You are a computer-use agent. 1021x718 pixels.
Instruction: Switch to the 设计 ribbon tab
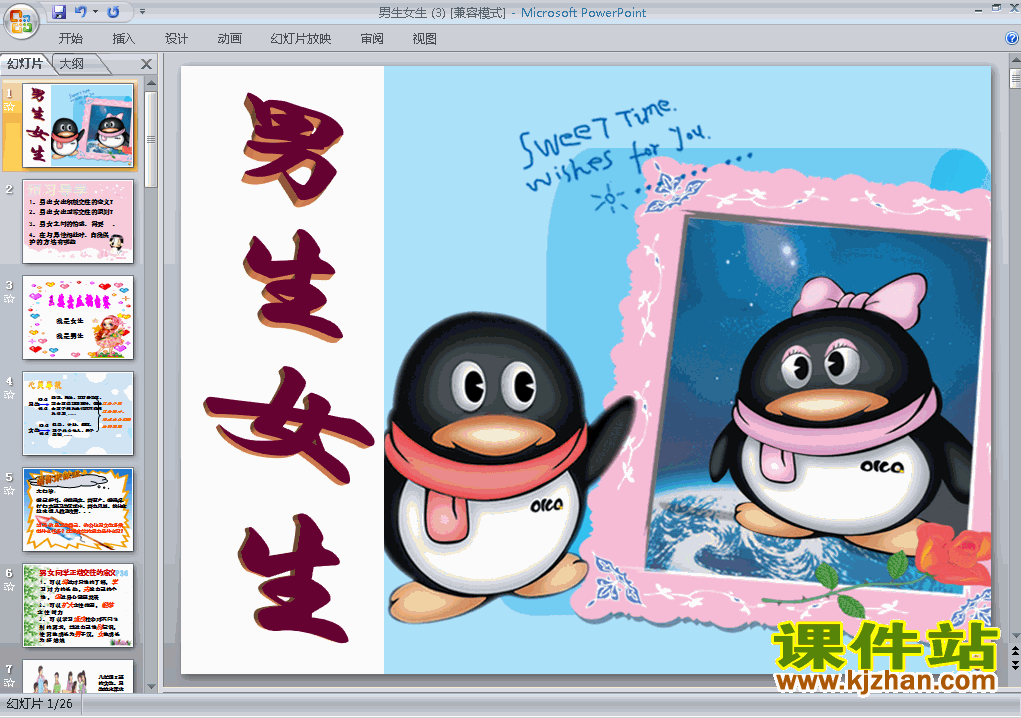176,38
